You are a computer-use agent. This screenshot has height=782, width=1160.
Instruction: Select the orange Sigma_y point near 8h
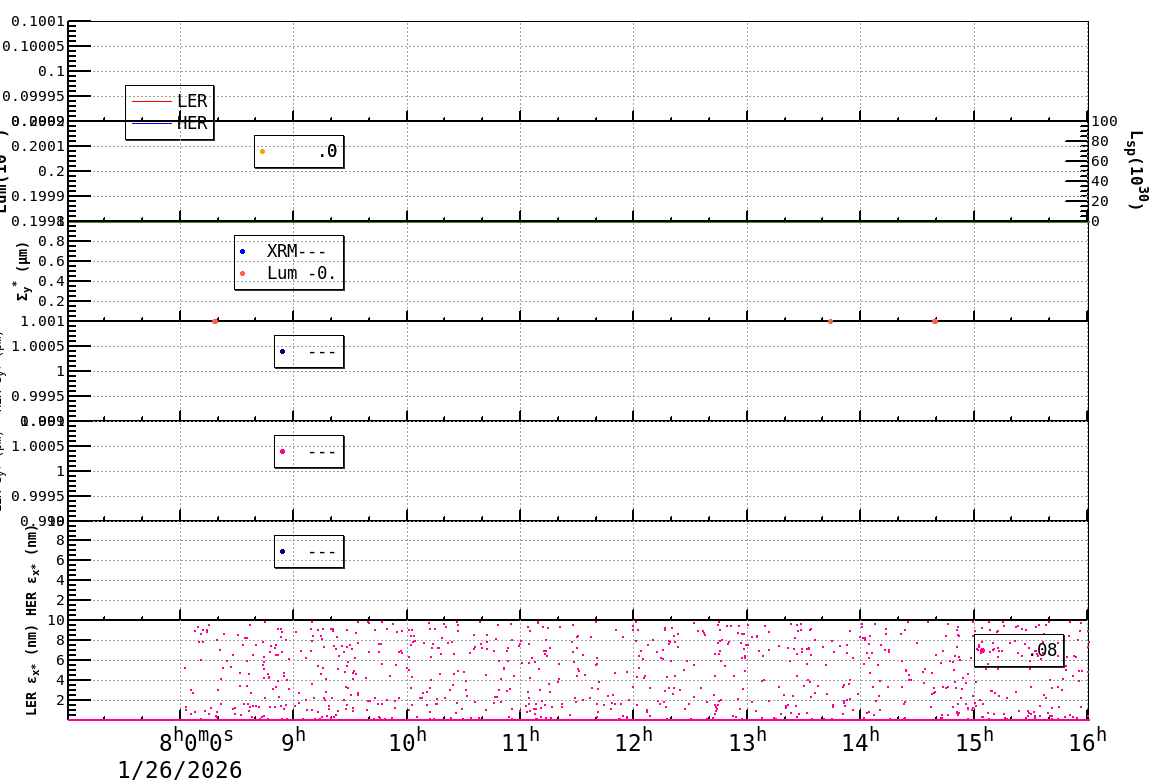point(215,320)
